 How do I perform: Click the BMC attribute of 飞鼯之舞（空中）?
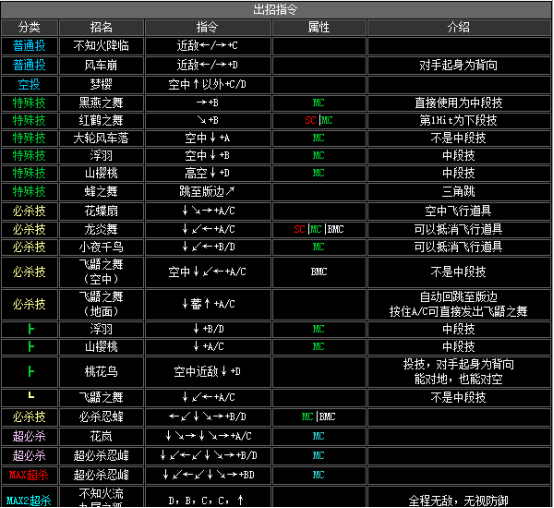[319, 272]
